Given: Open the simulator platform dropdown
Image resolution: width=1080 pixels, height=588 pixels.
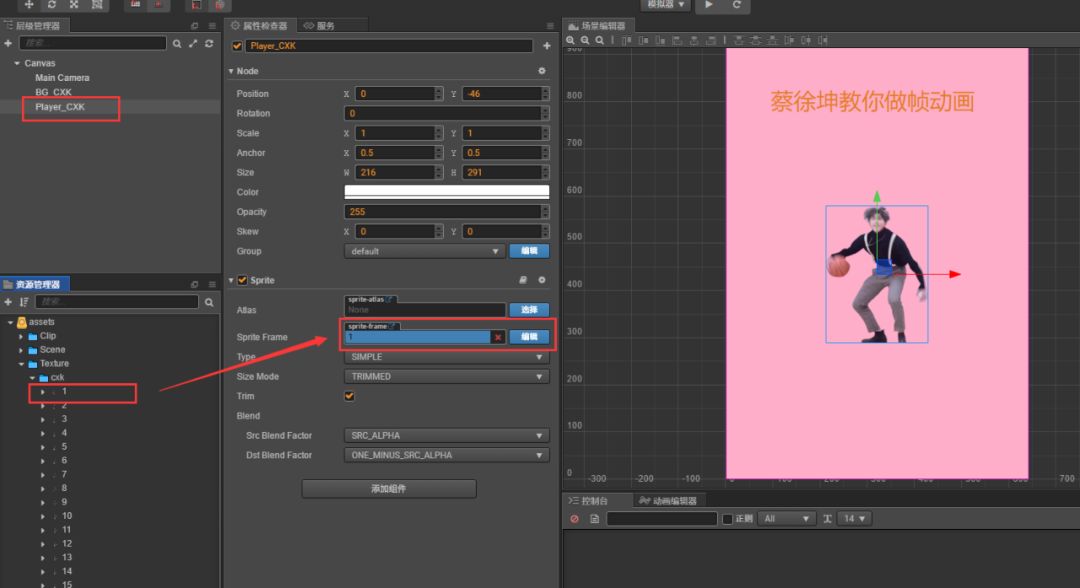Looking at the screenshot, I should [665, 4].
